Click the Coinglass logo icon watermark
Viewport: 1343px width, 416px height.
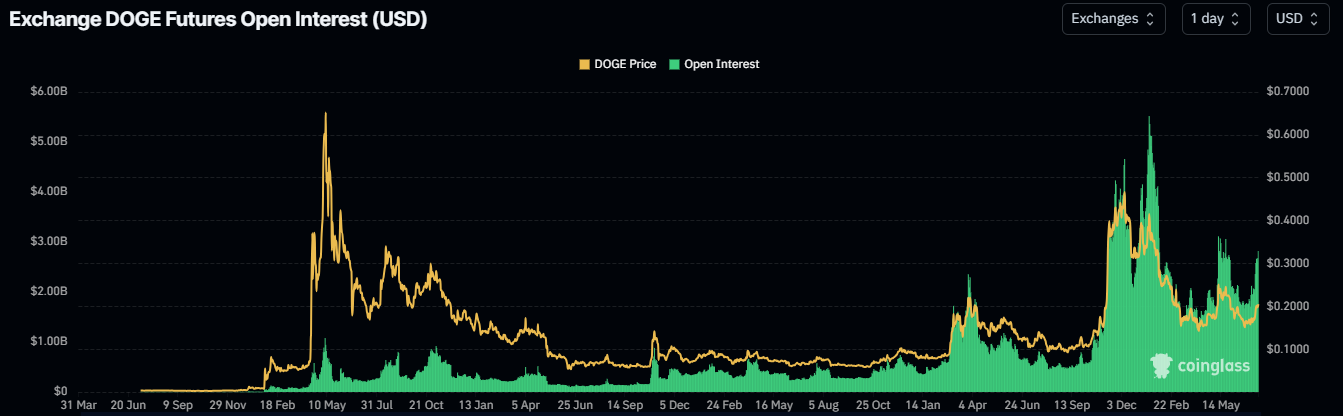[1161, 366]
